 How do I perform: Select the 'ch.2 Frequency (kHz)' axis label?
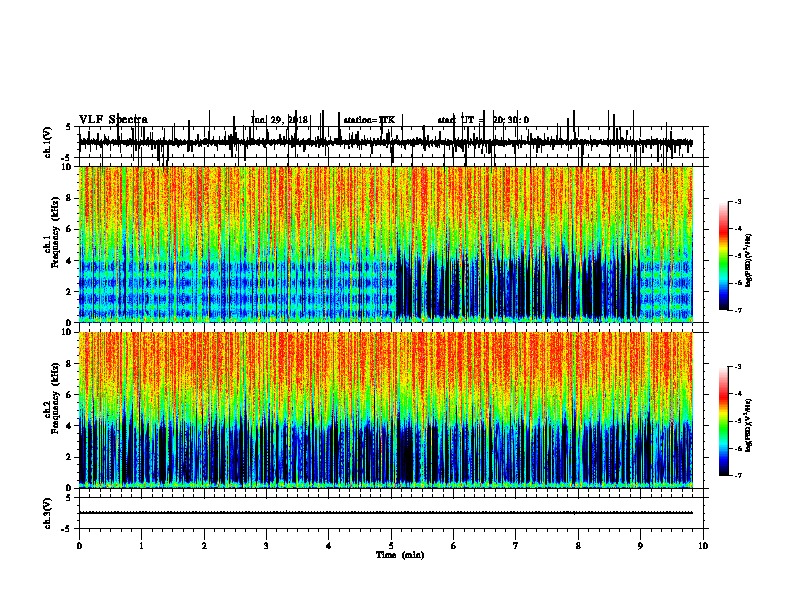click(x=52, y=398)
